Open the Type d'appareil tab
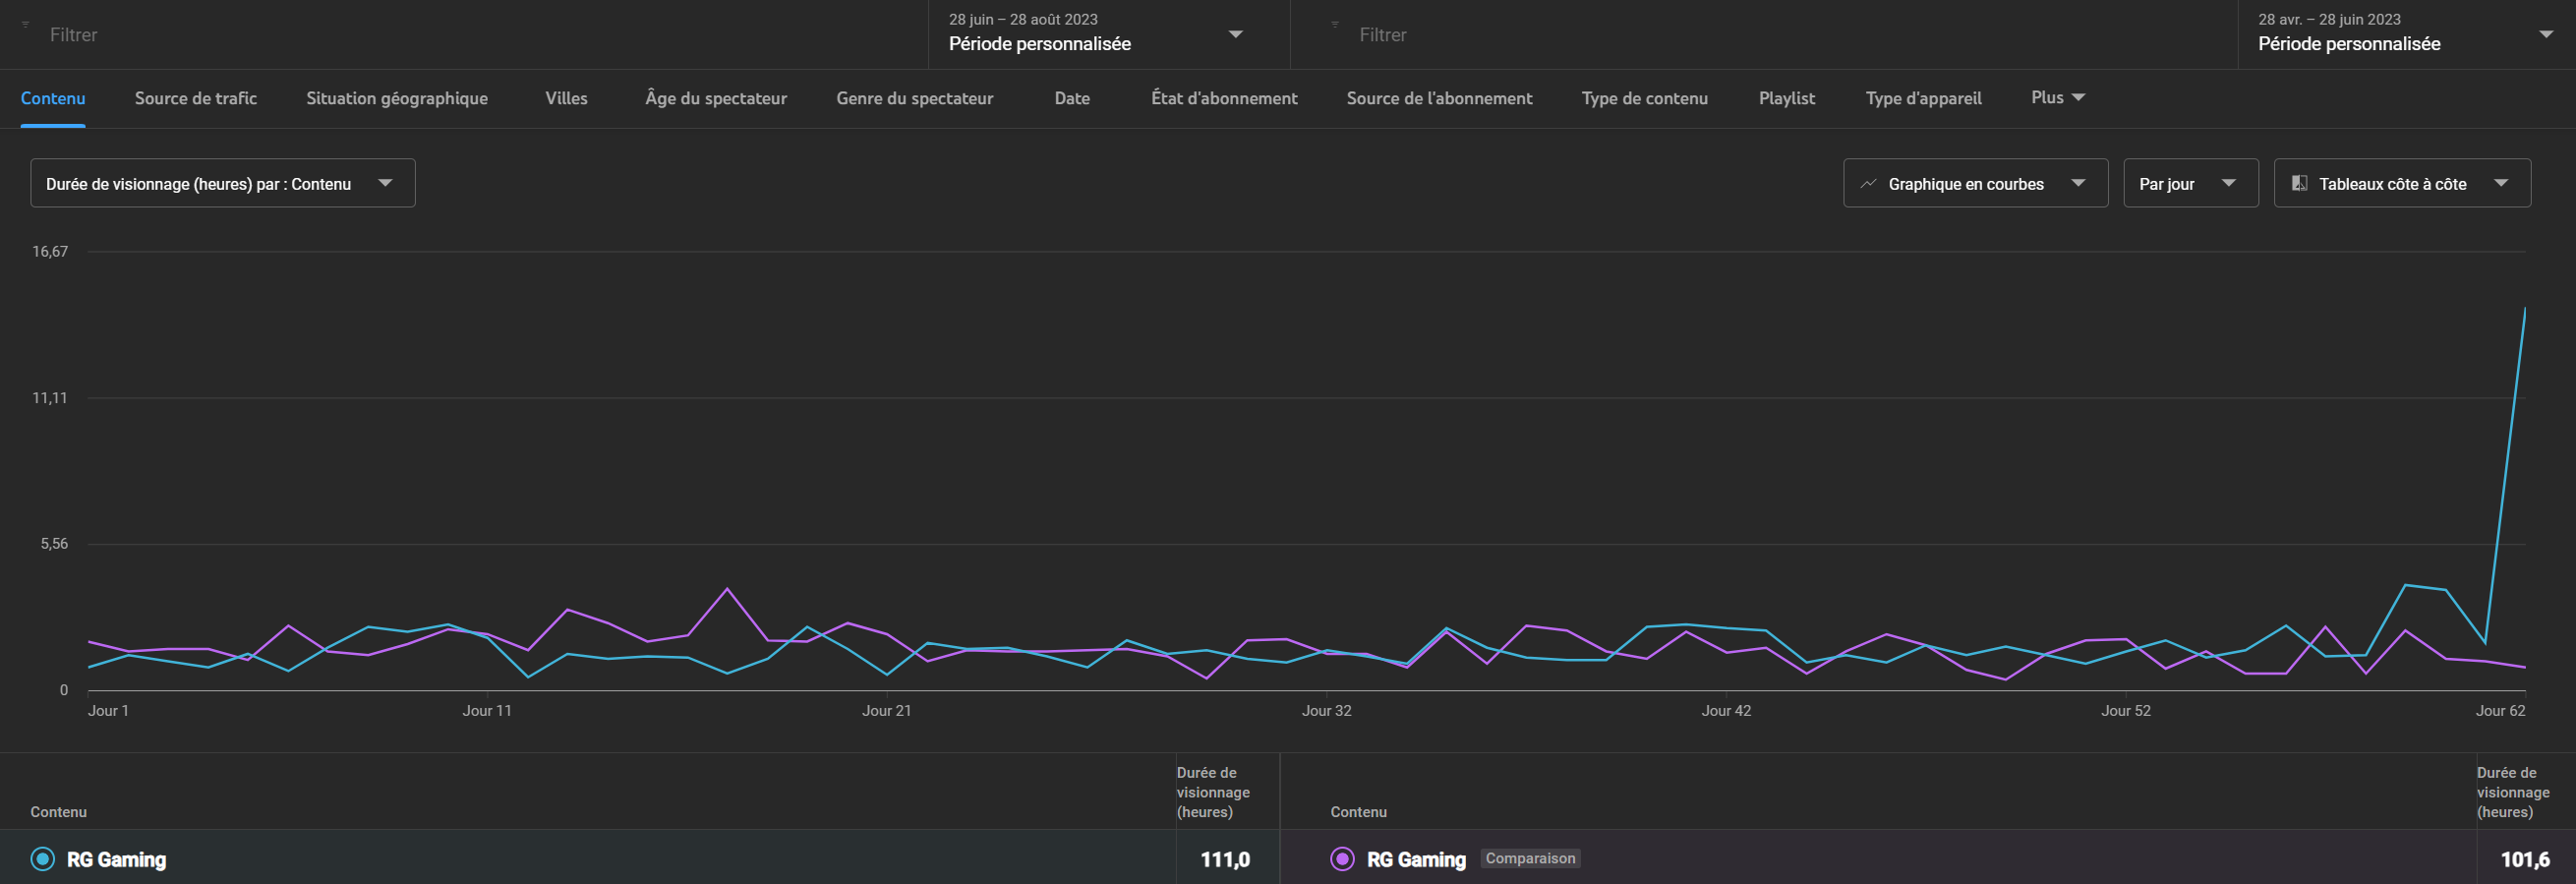This screenshot has width=2576, height=884. click(1923, 98)
